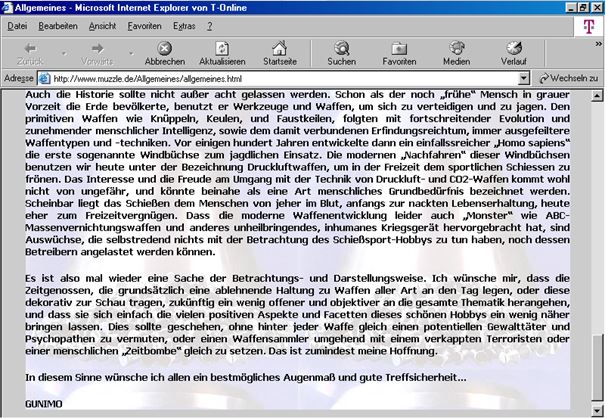
Task: Click into the address URL field
Action: point(280,77)
